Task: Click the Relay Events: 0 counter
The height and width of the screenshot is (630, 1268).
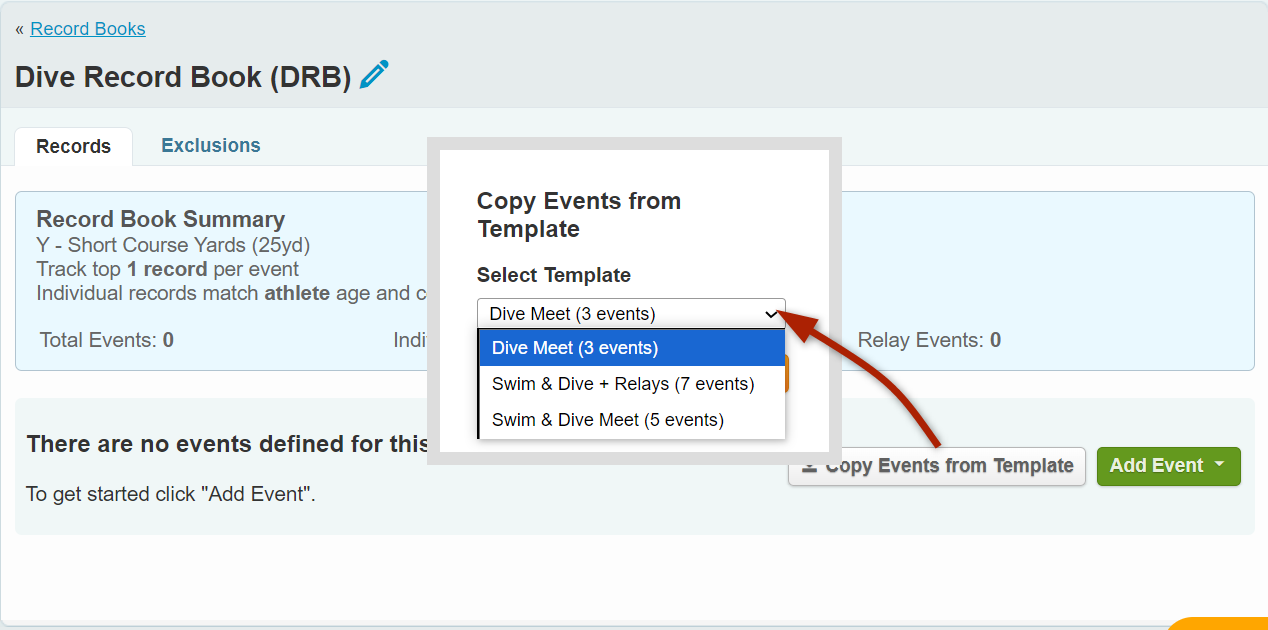Action: click(929, 340)
